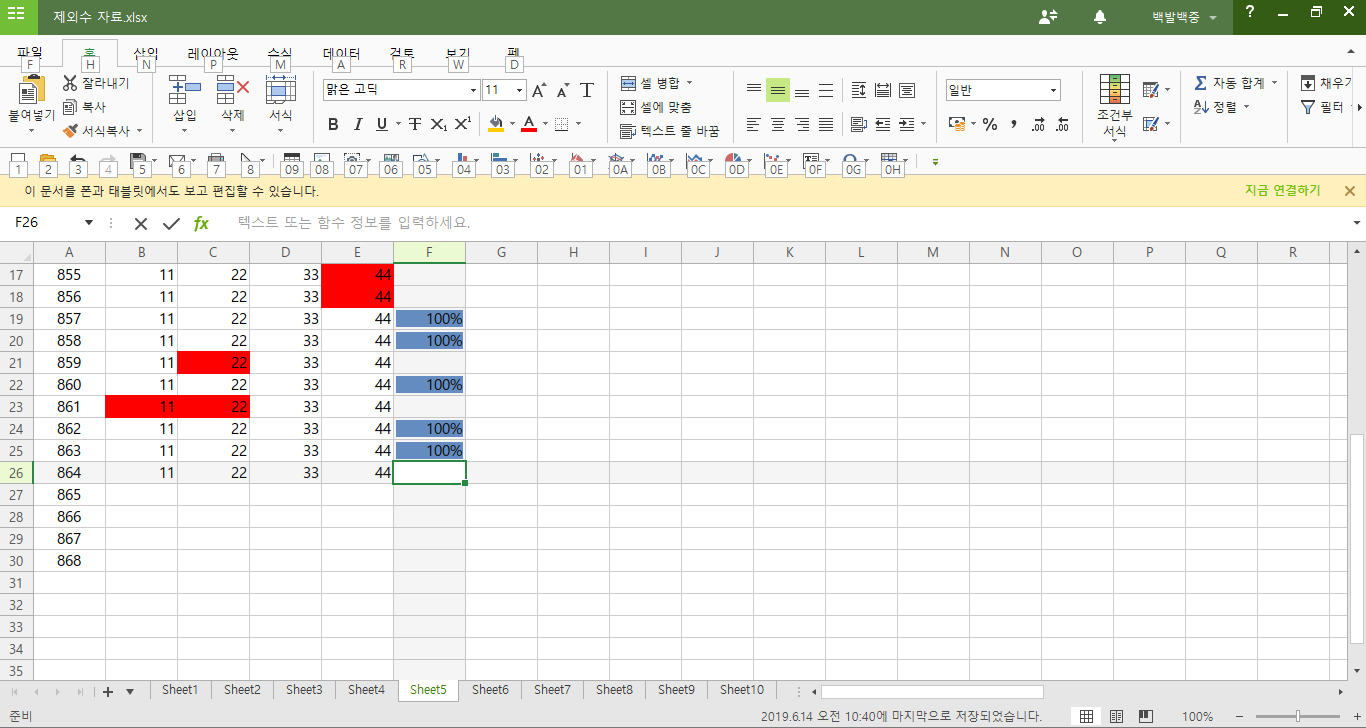Click the percent style icon

tap(989, 124)
